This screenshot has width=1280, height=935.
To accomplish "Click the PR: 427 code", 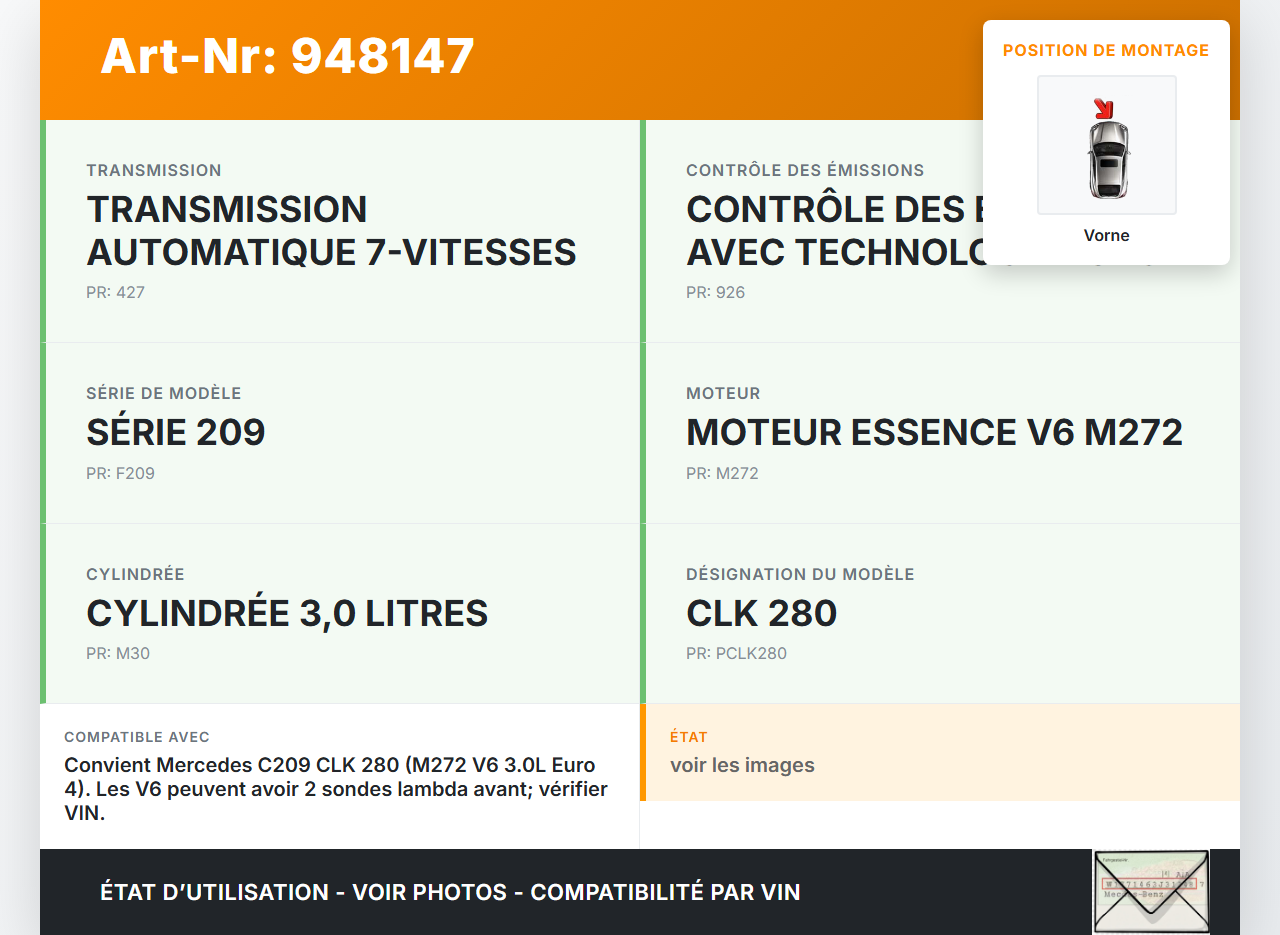I will pos(115,293).
